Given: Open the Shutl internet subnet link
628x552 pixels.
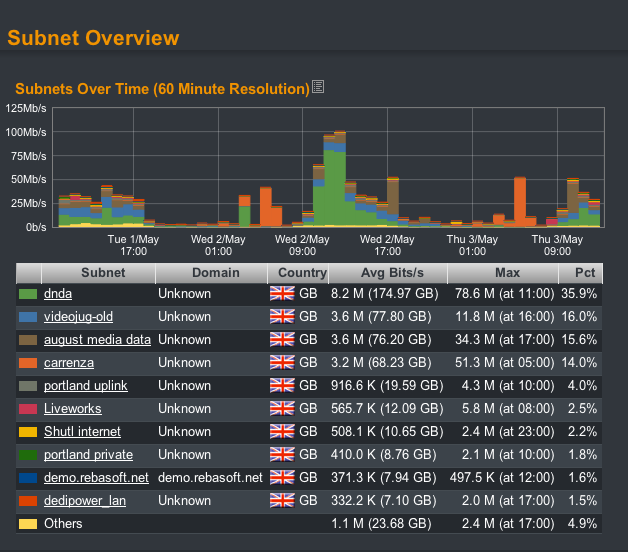Looking at the screenshot, I should (x=82, y=432).
